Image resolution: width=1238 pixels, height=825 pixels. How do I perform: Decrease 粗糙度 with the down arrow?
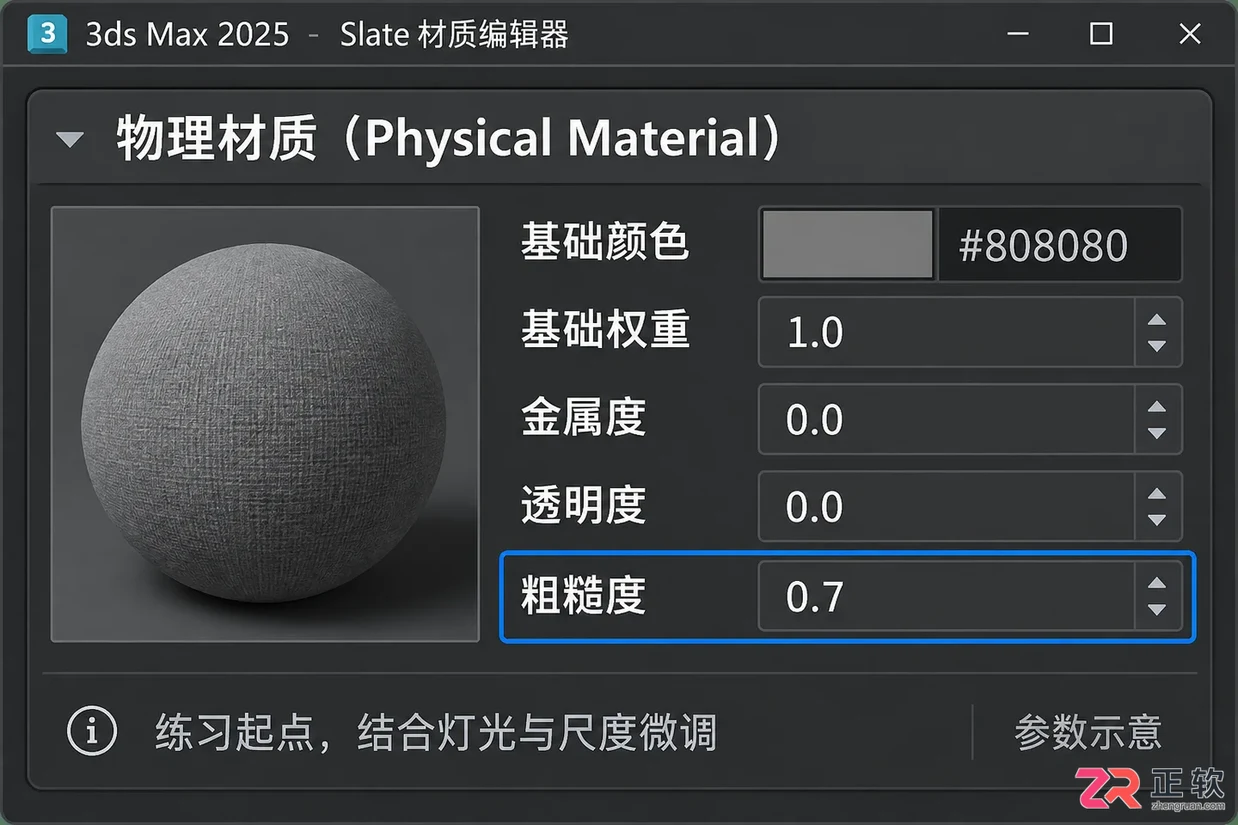click(x=1157, y=609)
